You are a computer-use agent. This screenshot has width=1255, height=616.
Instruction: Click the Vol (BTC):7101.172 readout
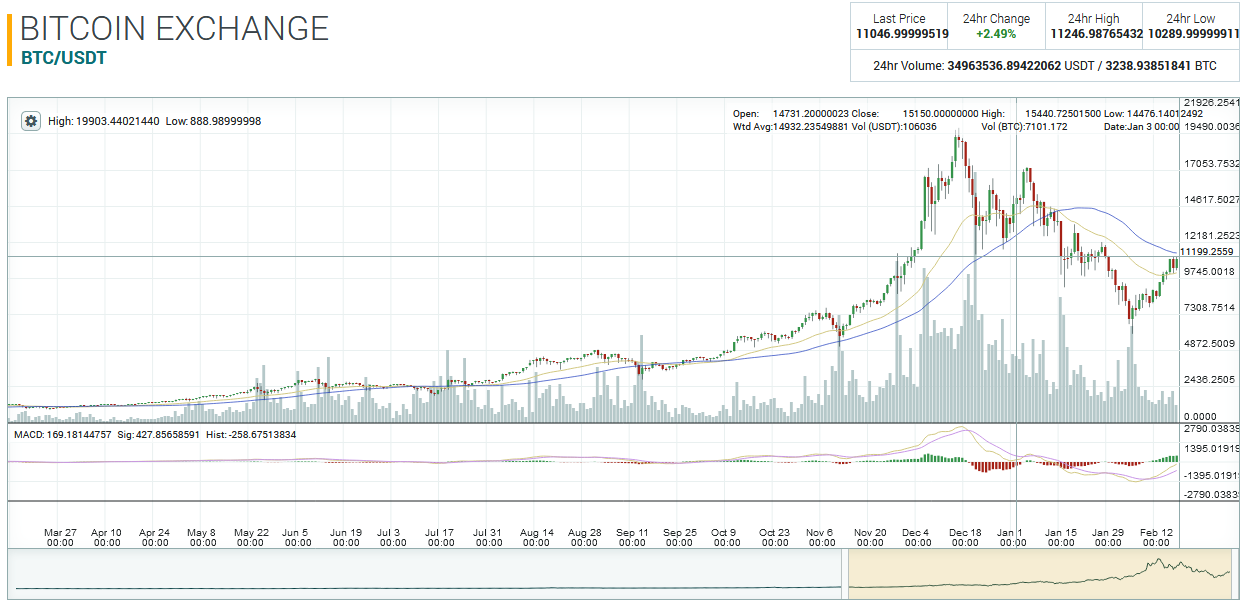pos(1024,127)
